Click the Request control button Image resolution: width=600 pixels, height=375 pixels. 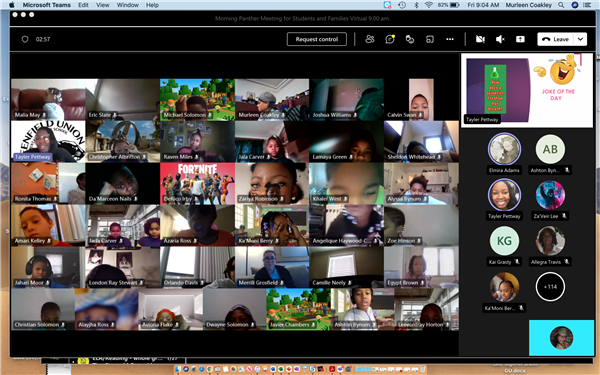(317, 39)
